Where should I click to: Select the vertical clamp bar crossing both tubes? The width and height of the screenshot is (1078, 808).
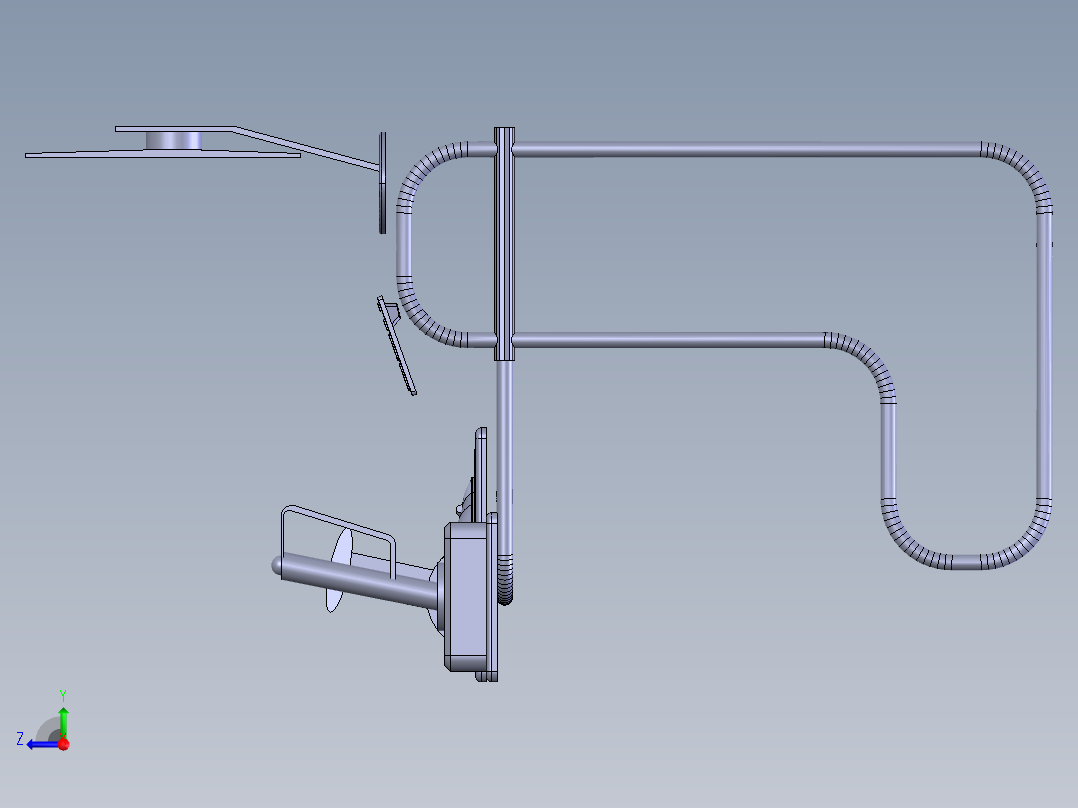pyautogui.click(x=504, y=243)
